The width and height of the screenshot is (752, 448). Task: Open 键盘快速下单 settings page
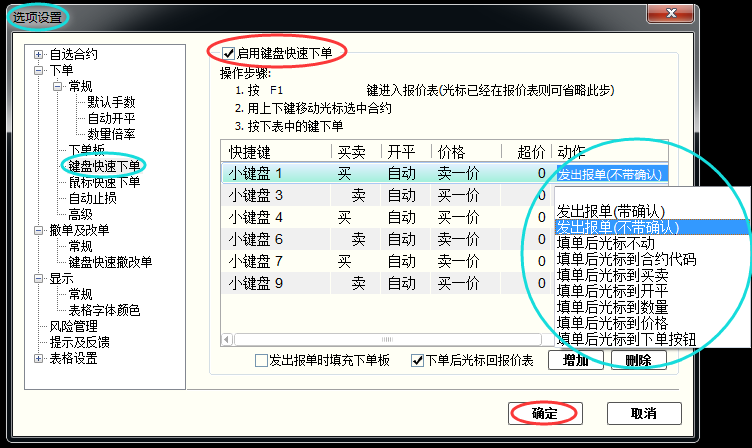pyautogui.click(x=104, y=166)
